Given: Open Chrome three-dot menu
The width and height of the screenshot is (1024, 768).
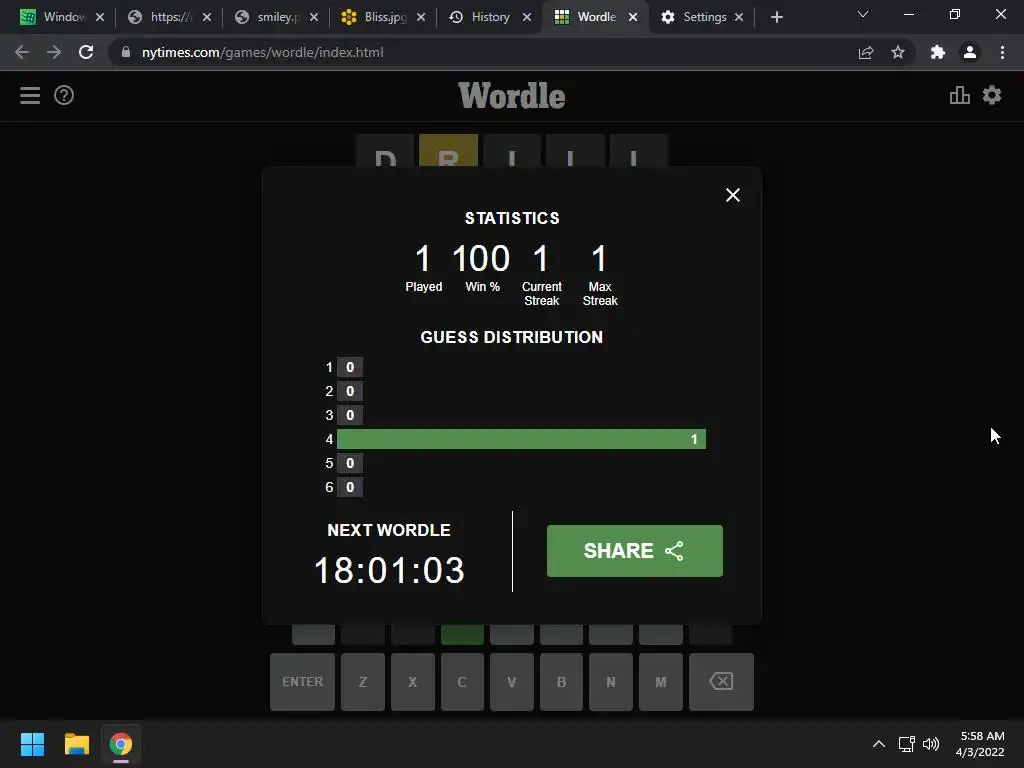Looking at the screenshot, I should click(x=1002, y=52).
